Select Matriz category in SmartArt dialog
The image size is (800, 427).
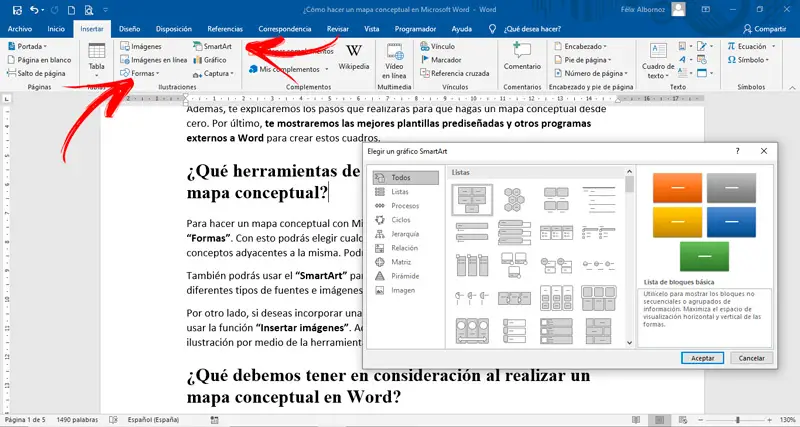[406, 262]
